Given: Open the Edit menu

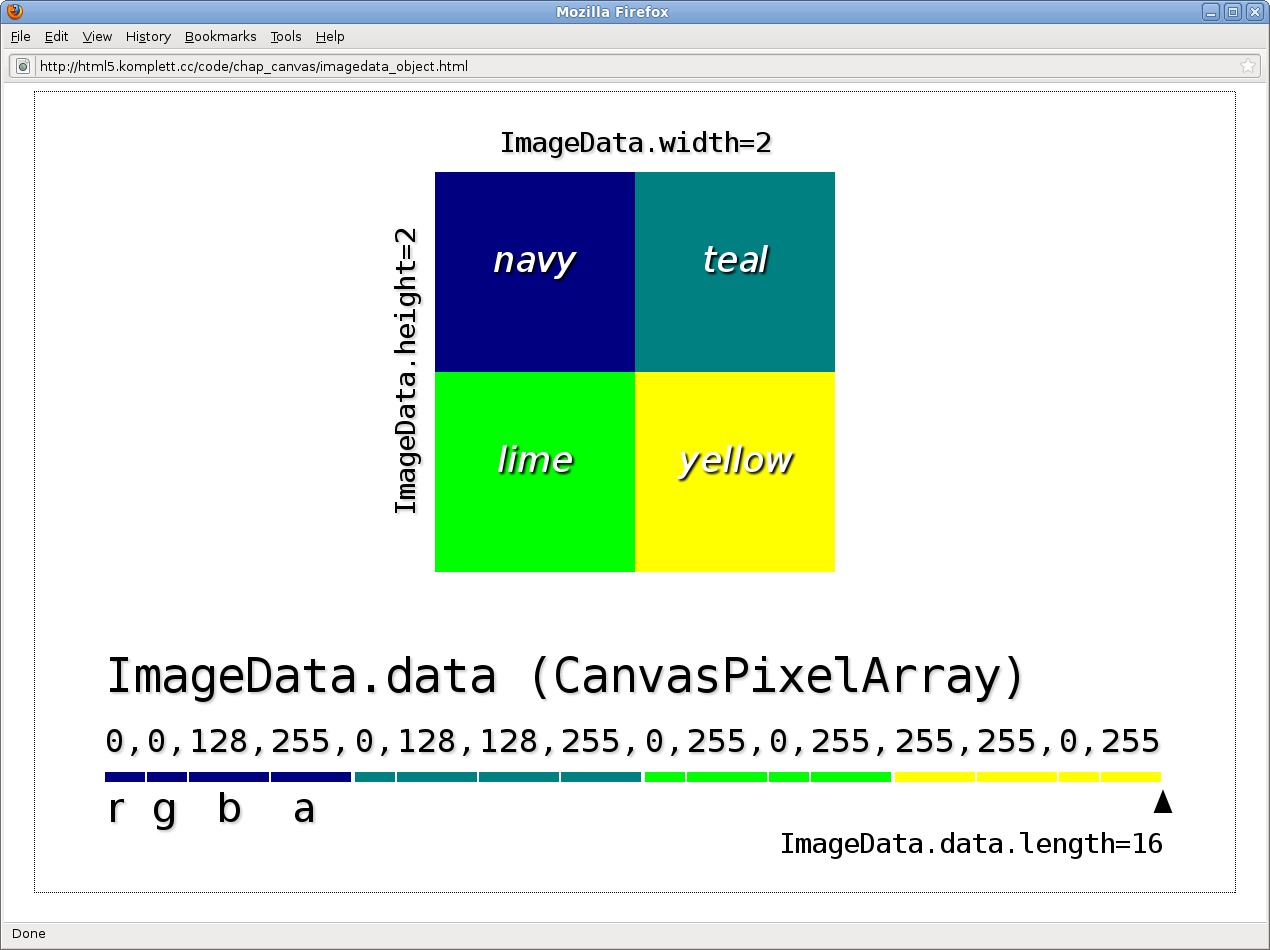Looking at the screenshot, I should [56, 36].
